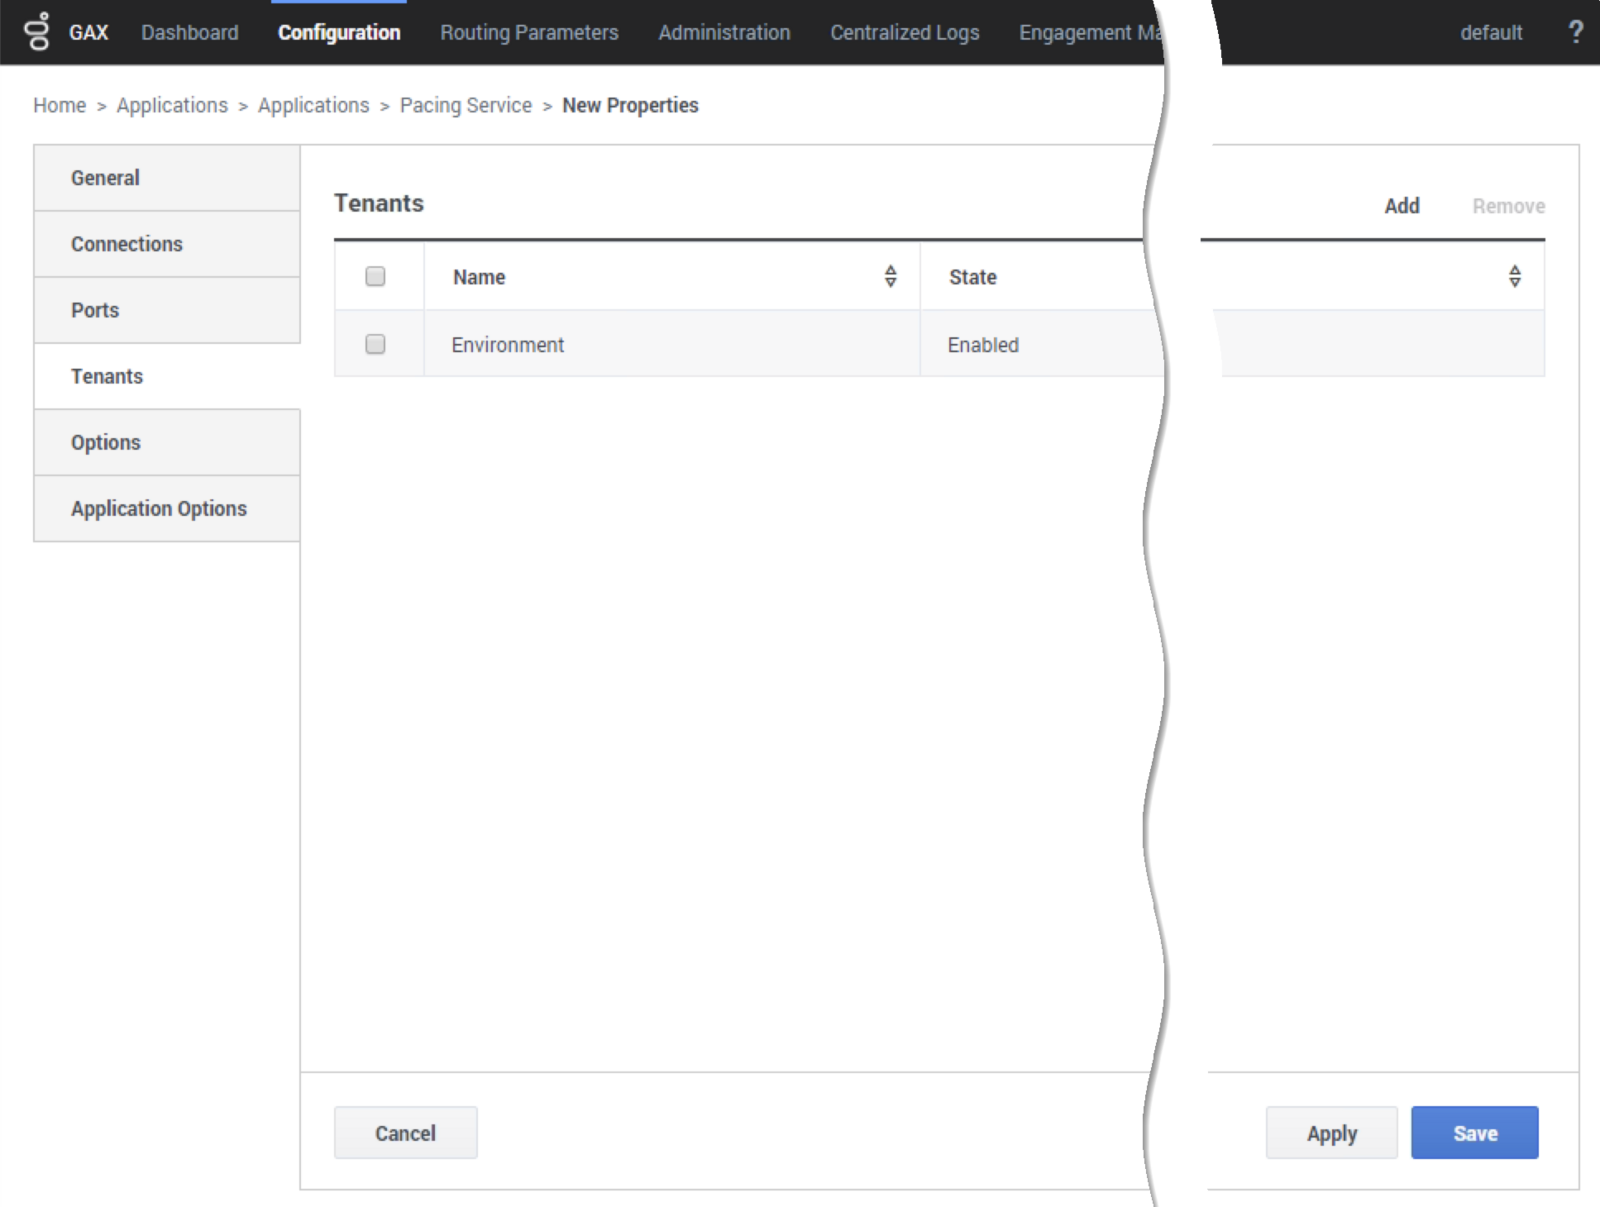Viewport: 1600px width, 1207px height.
Task: Click the Apply button
Action: coord(1332,1133)
